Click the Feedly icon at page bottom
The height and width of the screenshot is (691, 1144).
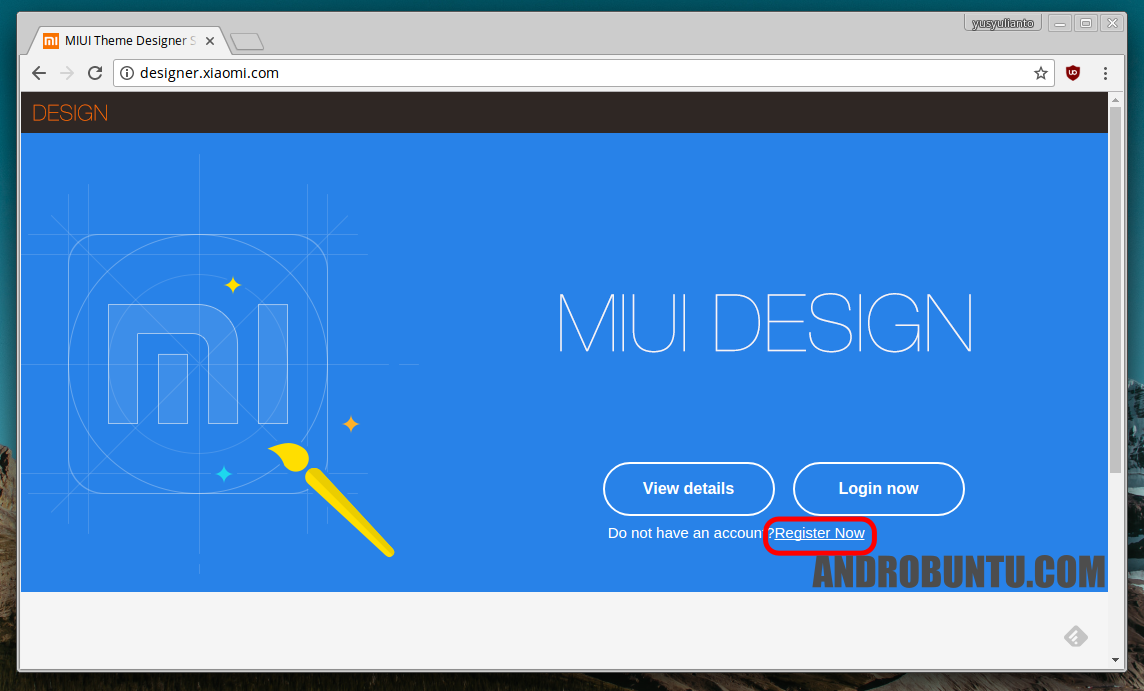click(x=1075, y=636)
